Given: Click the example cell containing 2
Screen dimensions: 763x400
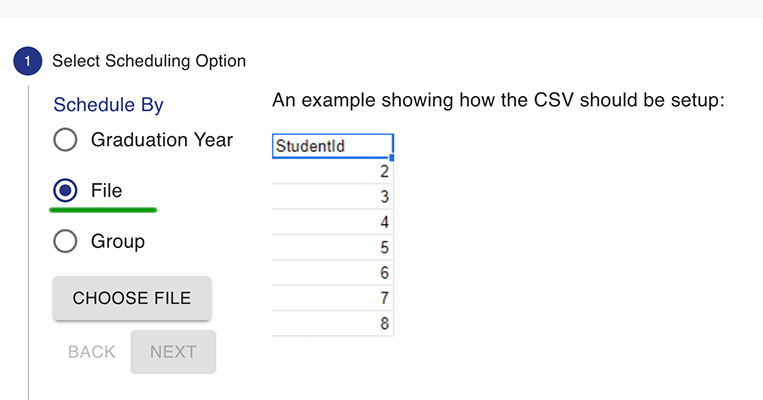Looking at the screenshot, I should [332, 171].
